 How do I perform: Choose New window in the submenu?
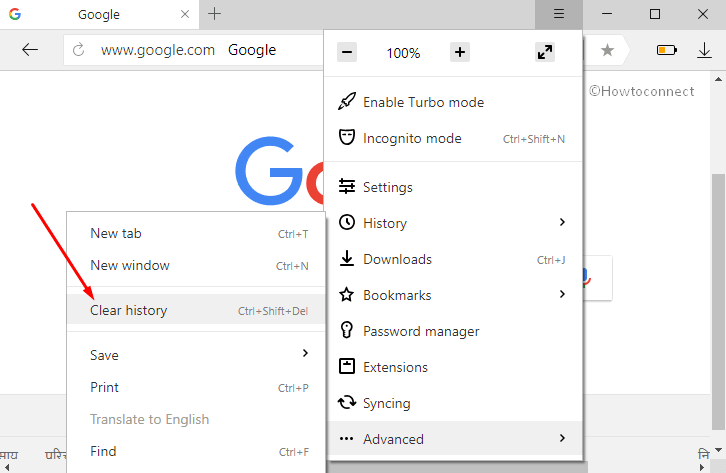[196, 265]
